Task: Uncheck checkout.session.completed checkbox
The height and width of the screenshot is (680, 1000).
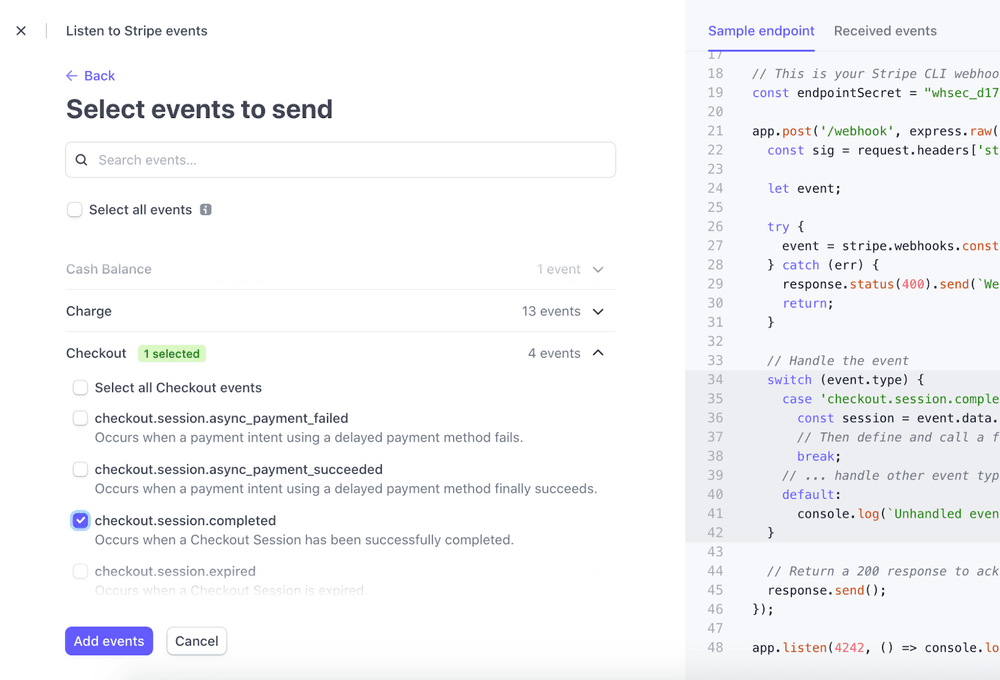Action: [80, 521]
